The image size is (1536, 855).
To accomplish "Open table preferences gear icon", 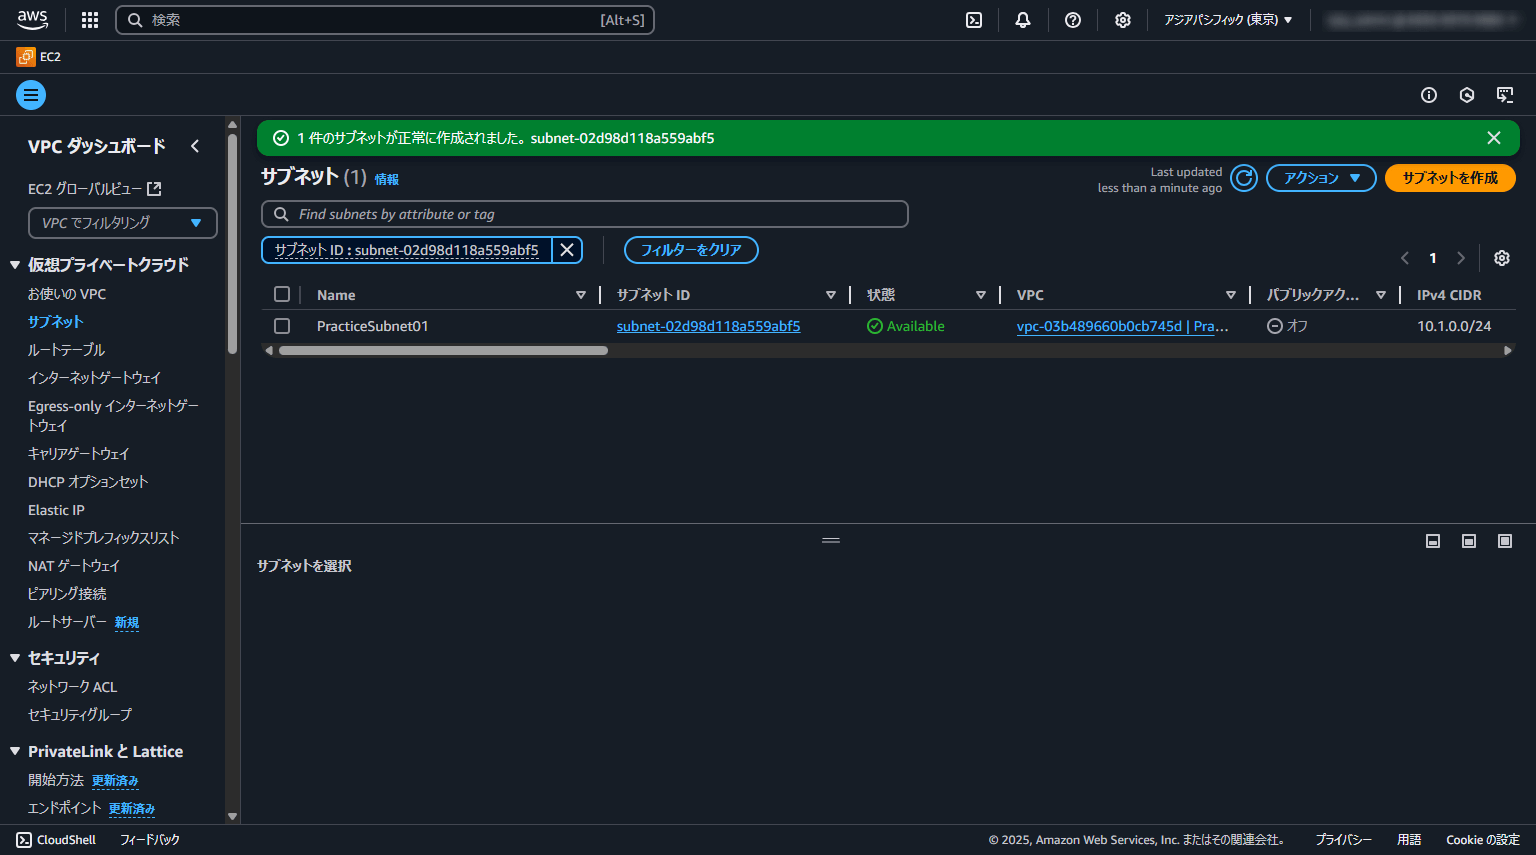I will click(1502, 258).
